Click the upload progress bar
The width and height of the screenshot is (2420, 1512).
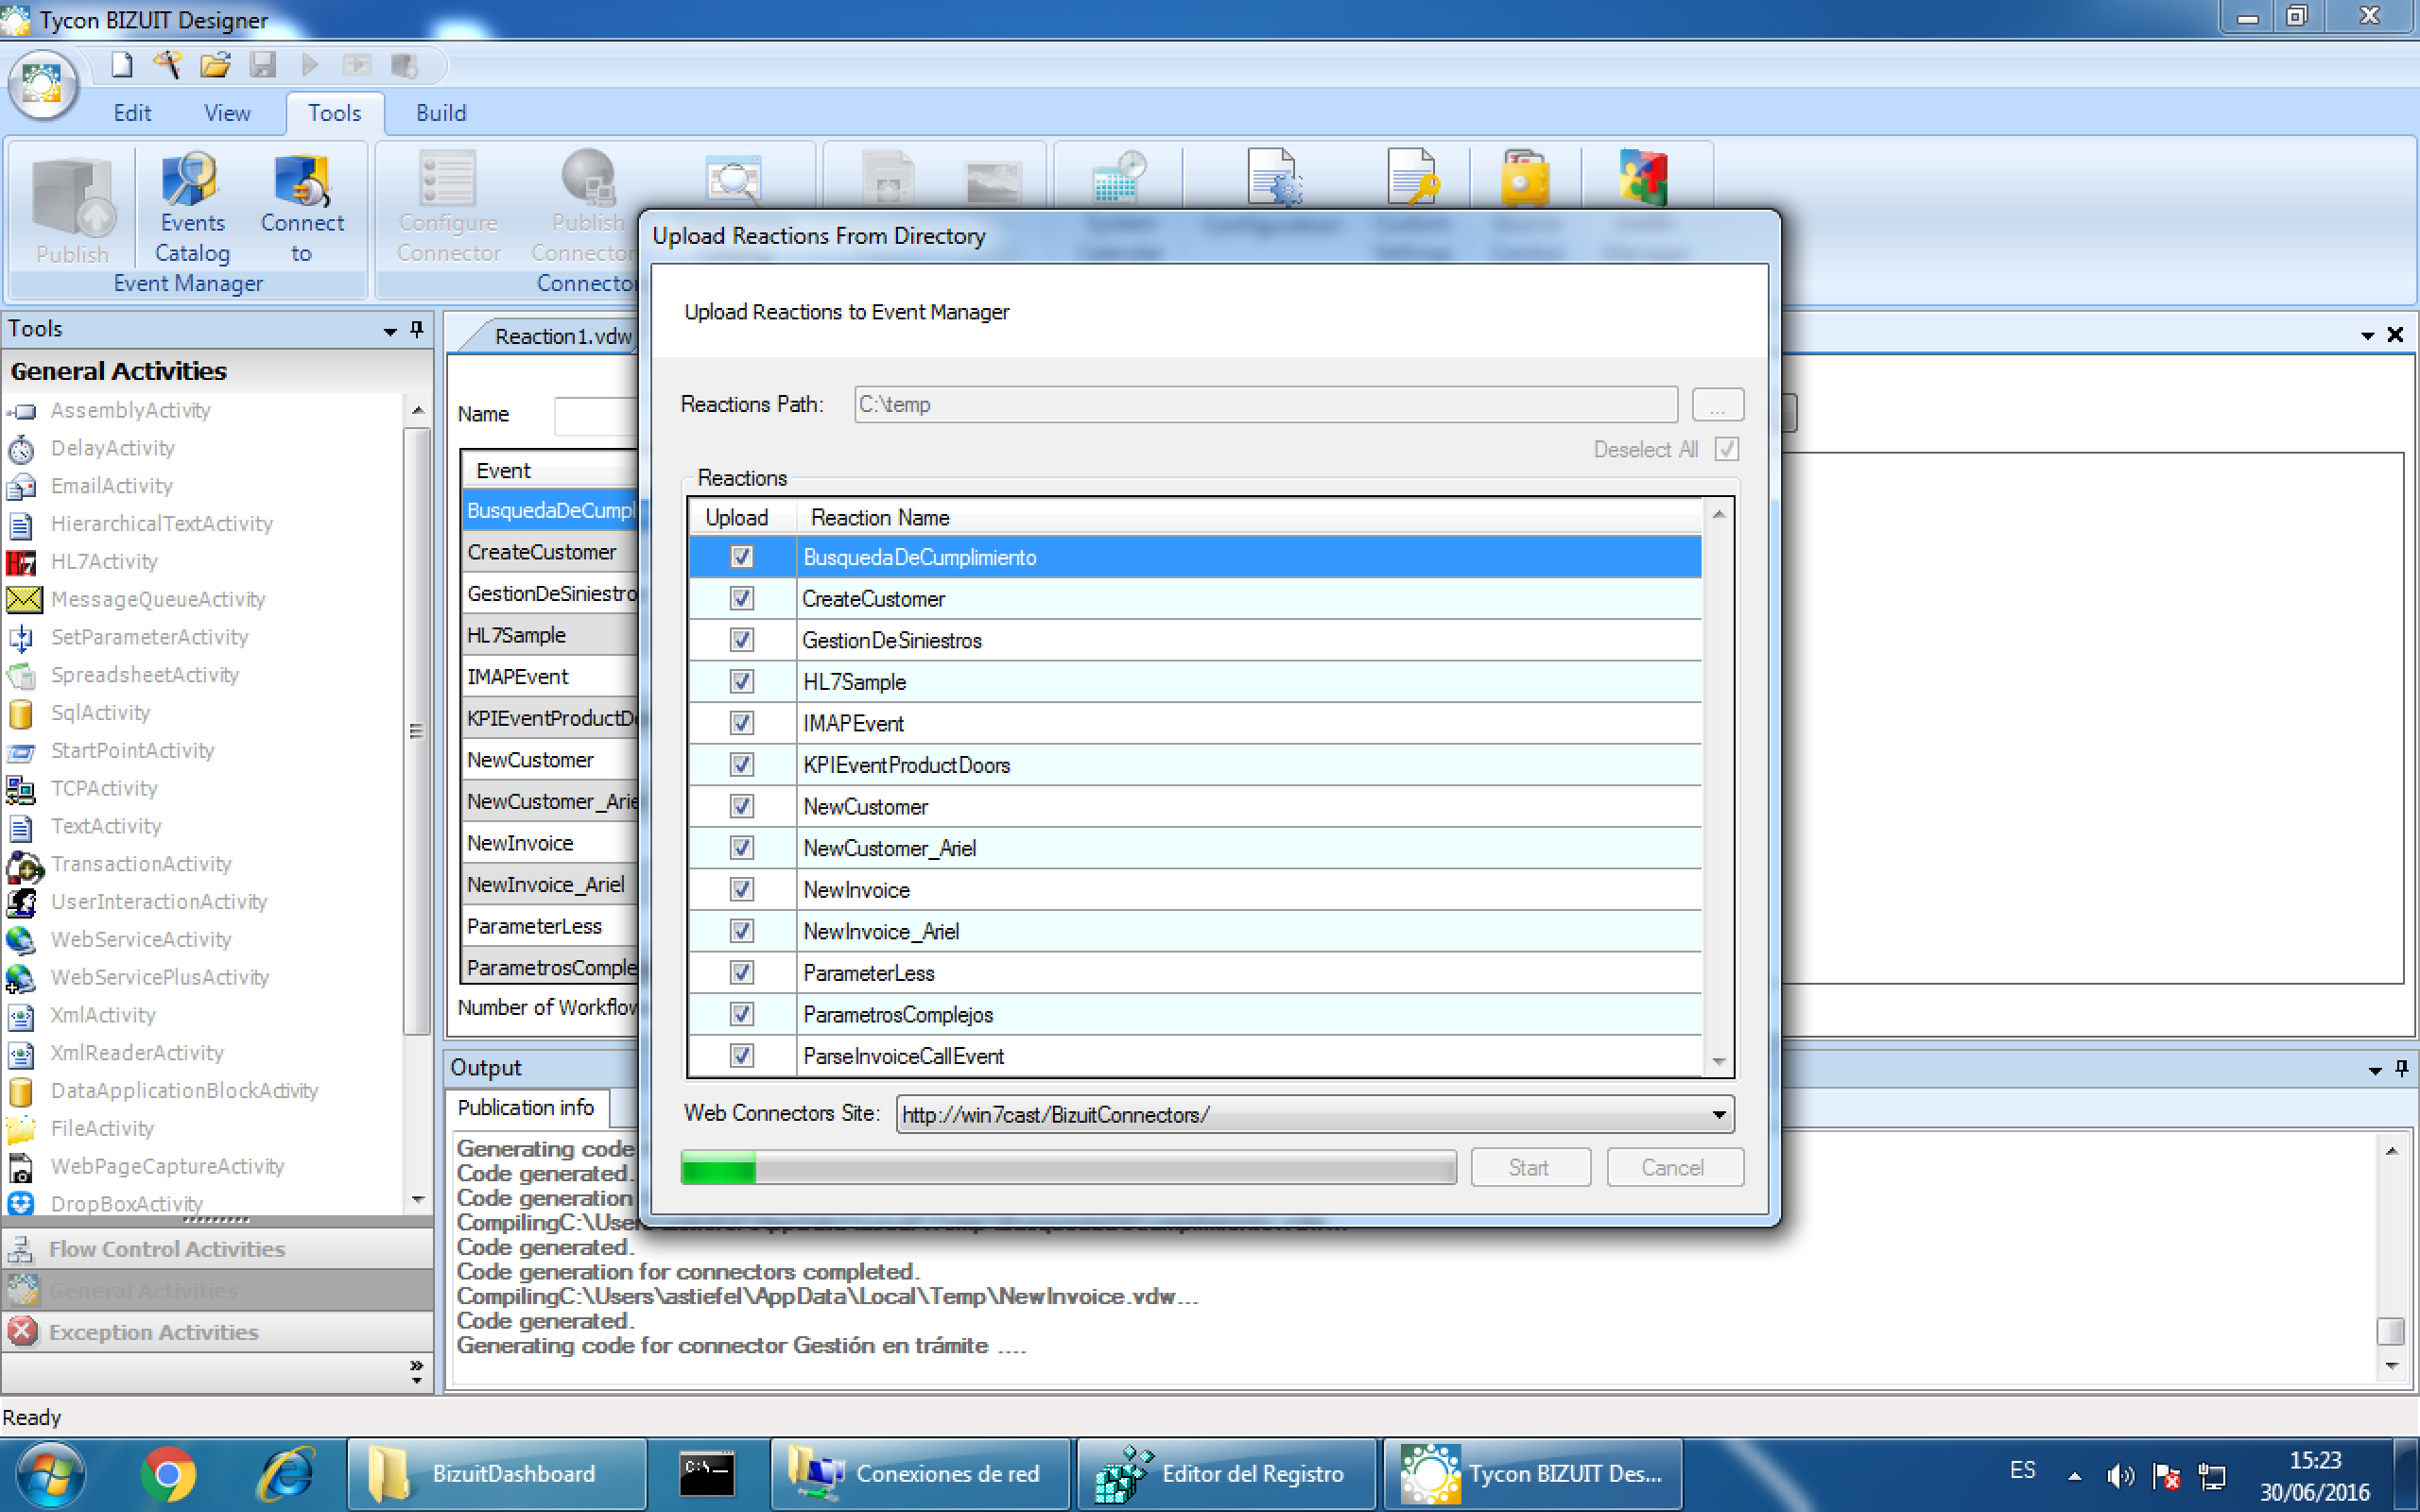pos(1068,1167)
